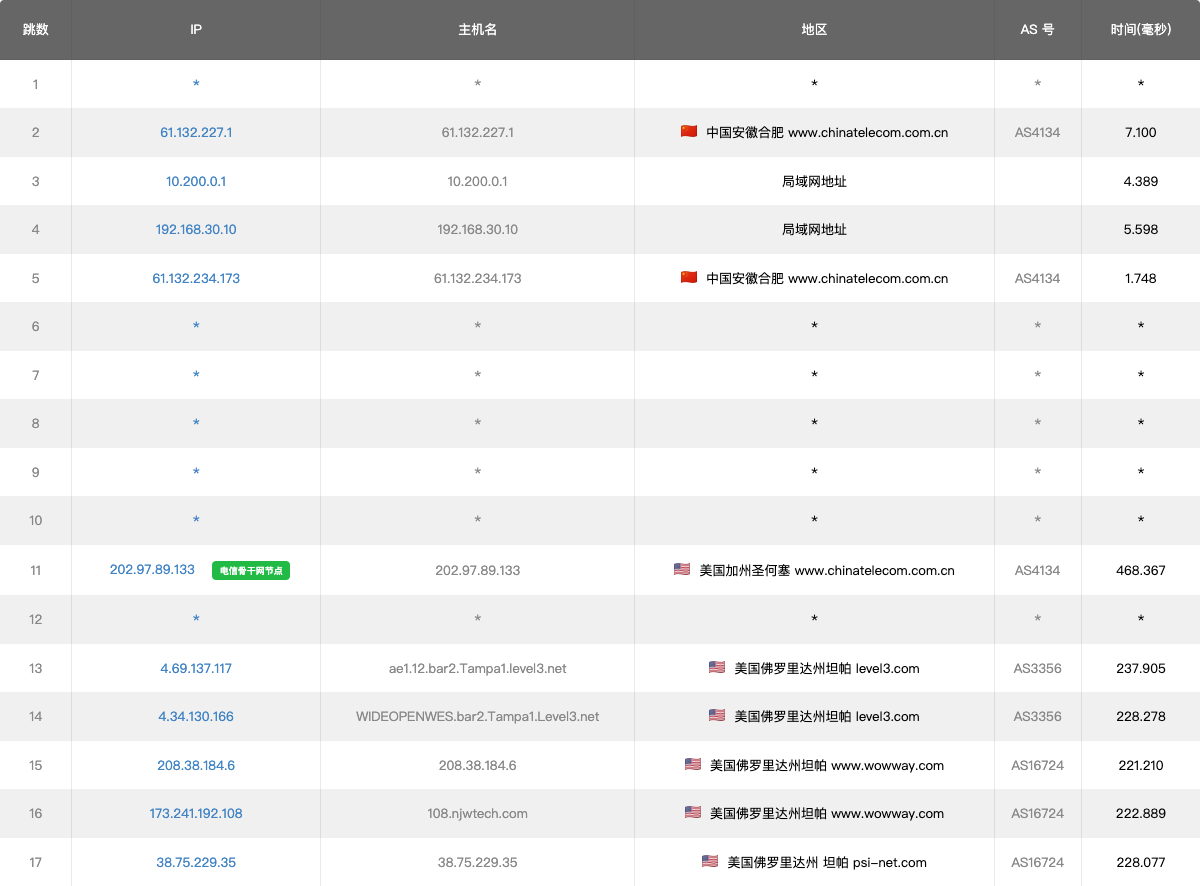Click the US flag icon in hop 11 row

tap(682, 569)
